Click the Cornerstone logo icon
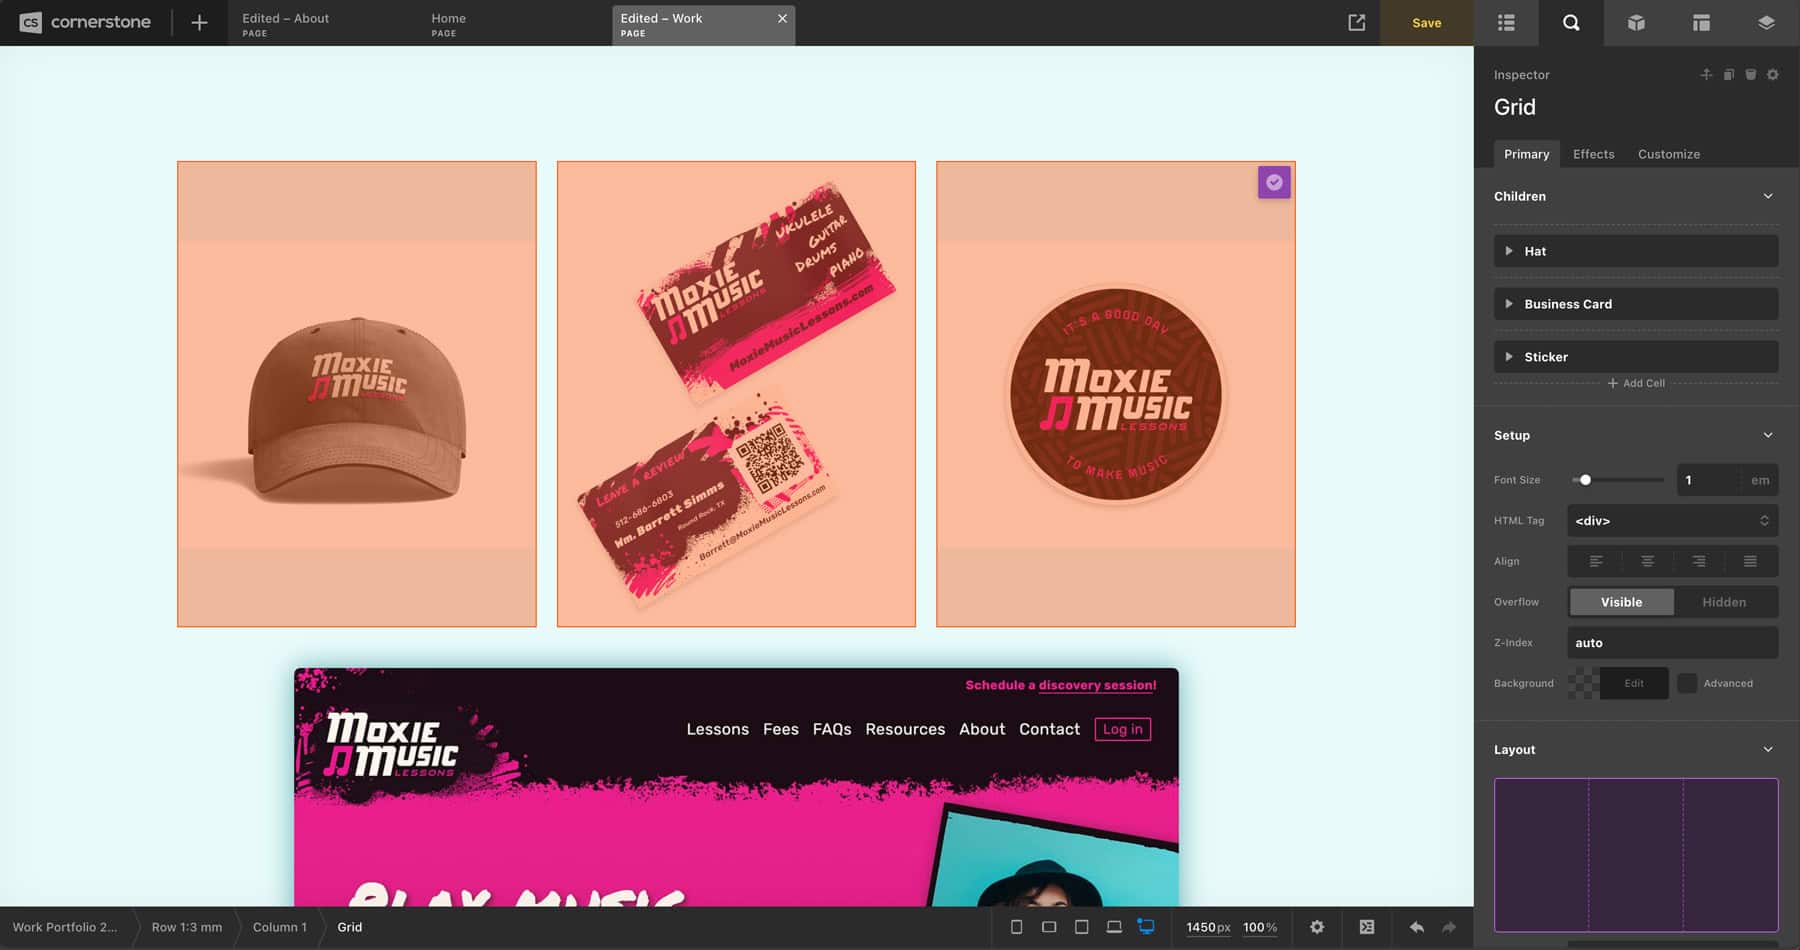Image resolution: width=1800 pixels, height=950 pixels. pyautogui.click(x=31, y=22)
